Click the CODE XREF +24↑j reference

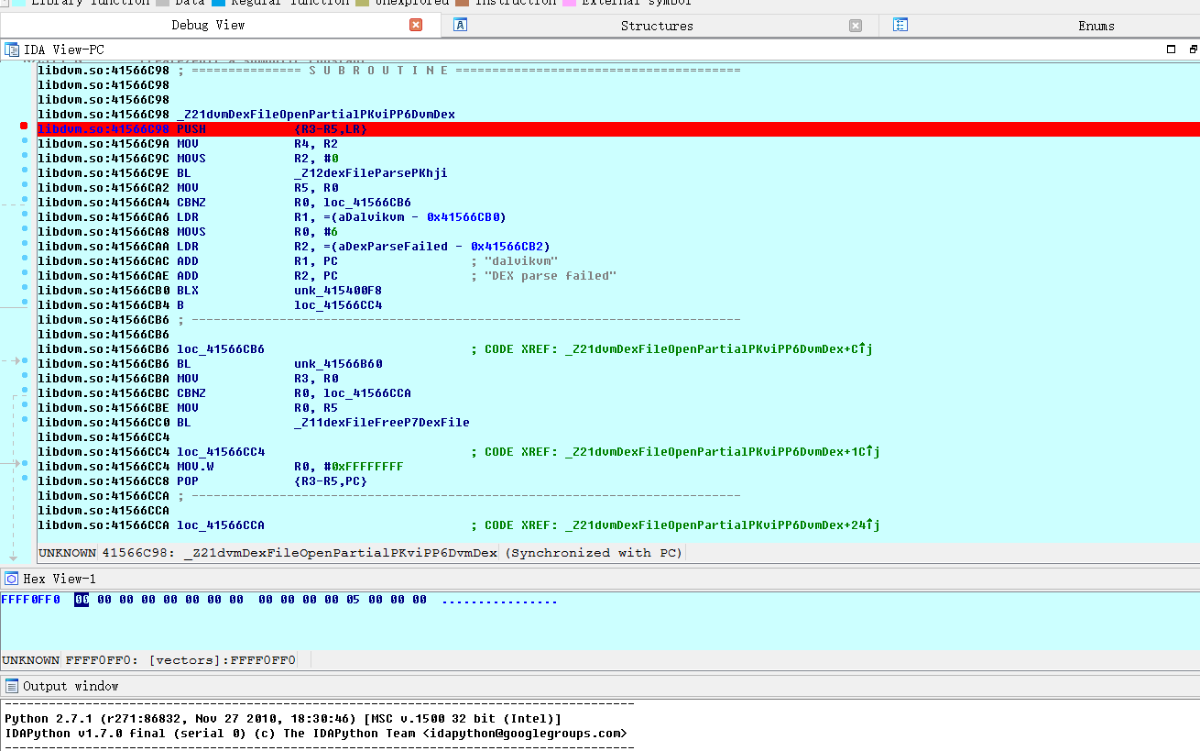coord(675,525)
